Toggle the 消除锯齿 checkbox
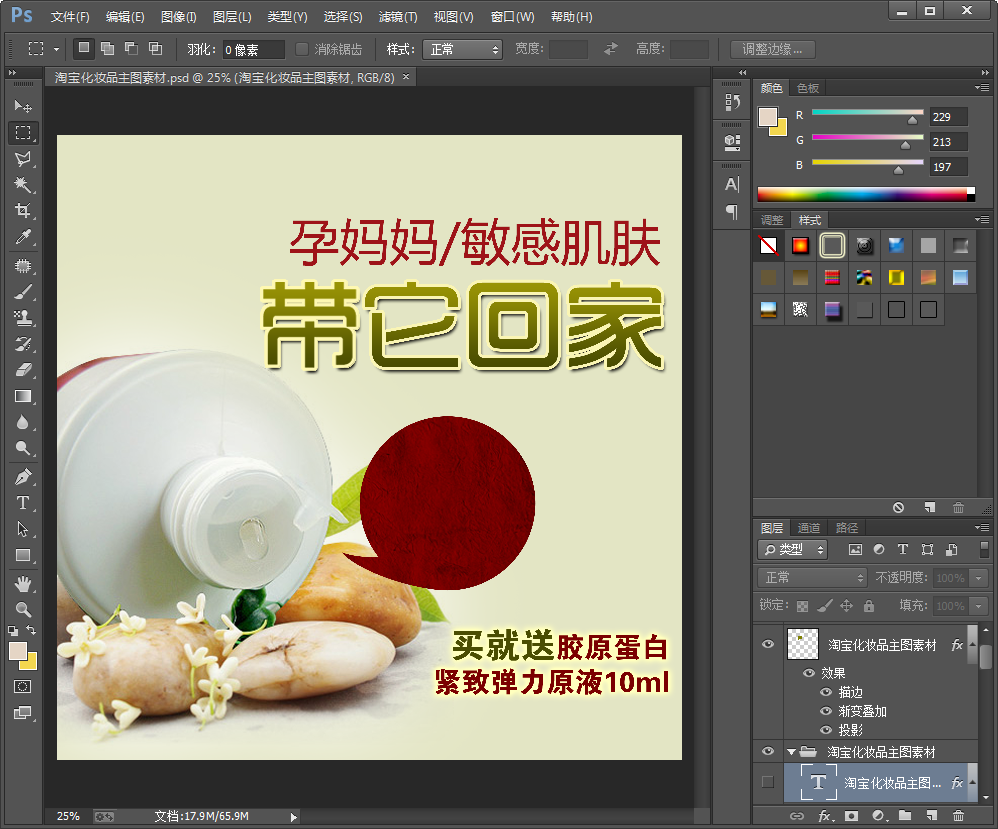 tap(302, 49)
